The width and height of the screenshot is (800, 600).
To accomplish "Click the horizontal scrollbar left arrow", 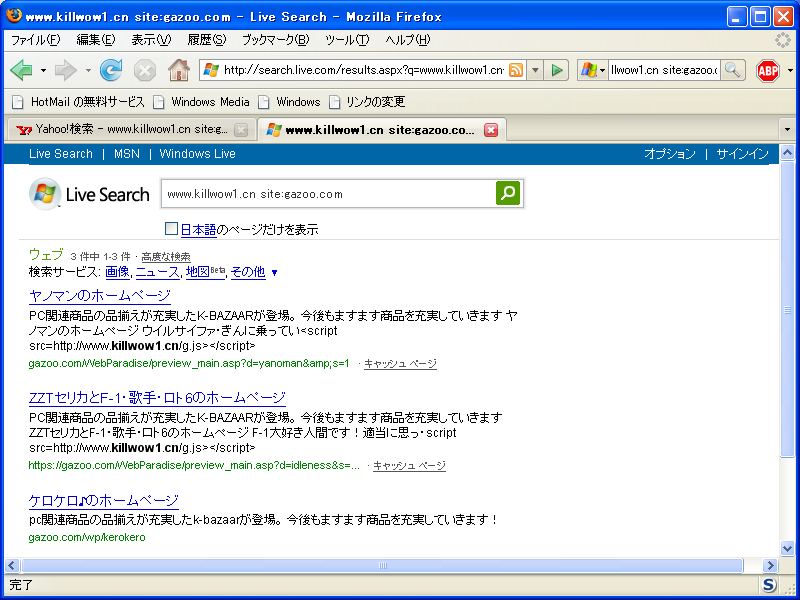I will tap(12, 565).
